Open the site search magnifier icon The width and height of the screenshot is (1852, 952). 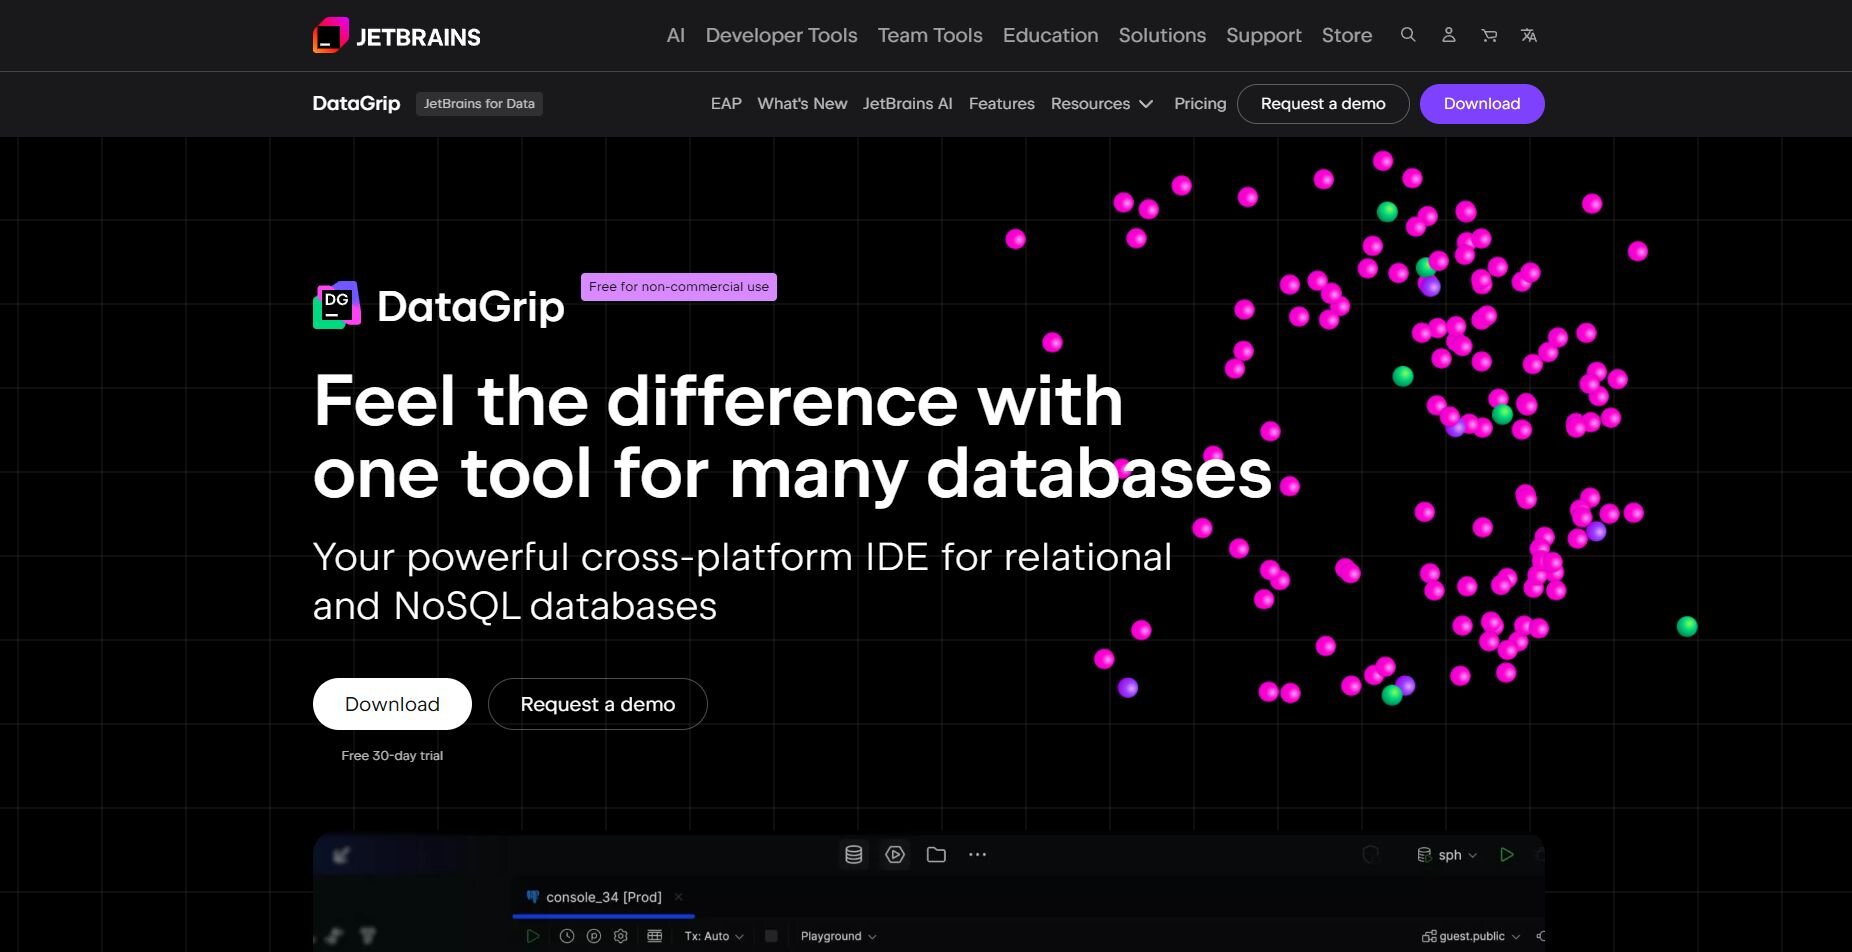[1408, 35]
